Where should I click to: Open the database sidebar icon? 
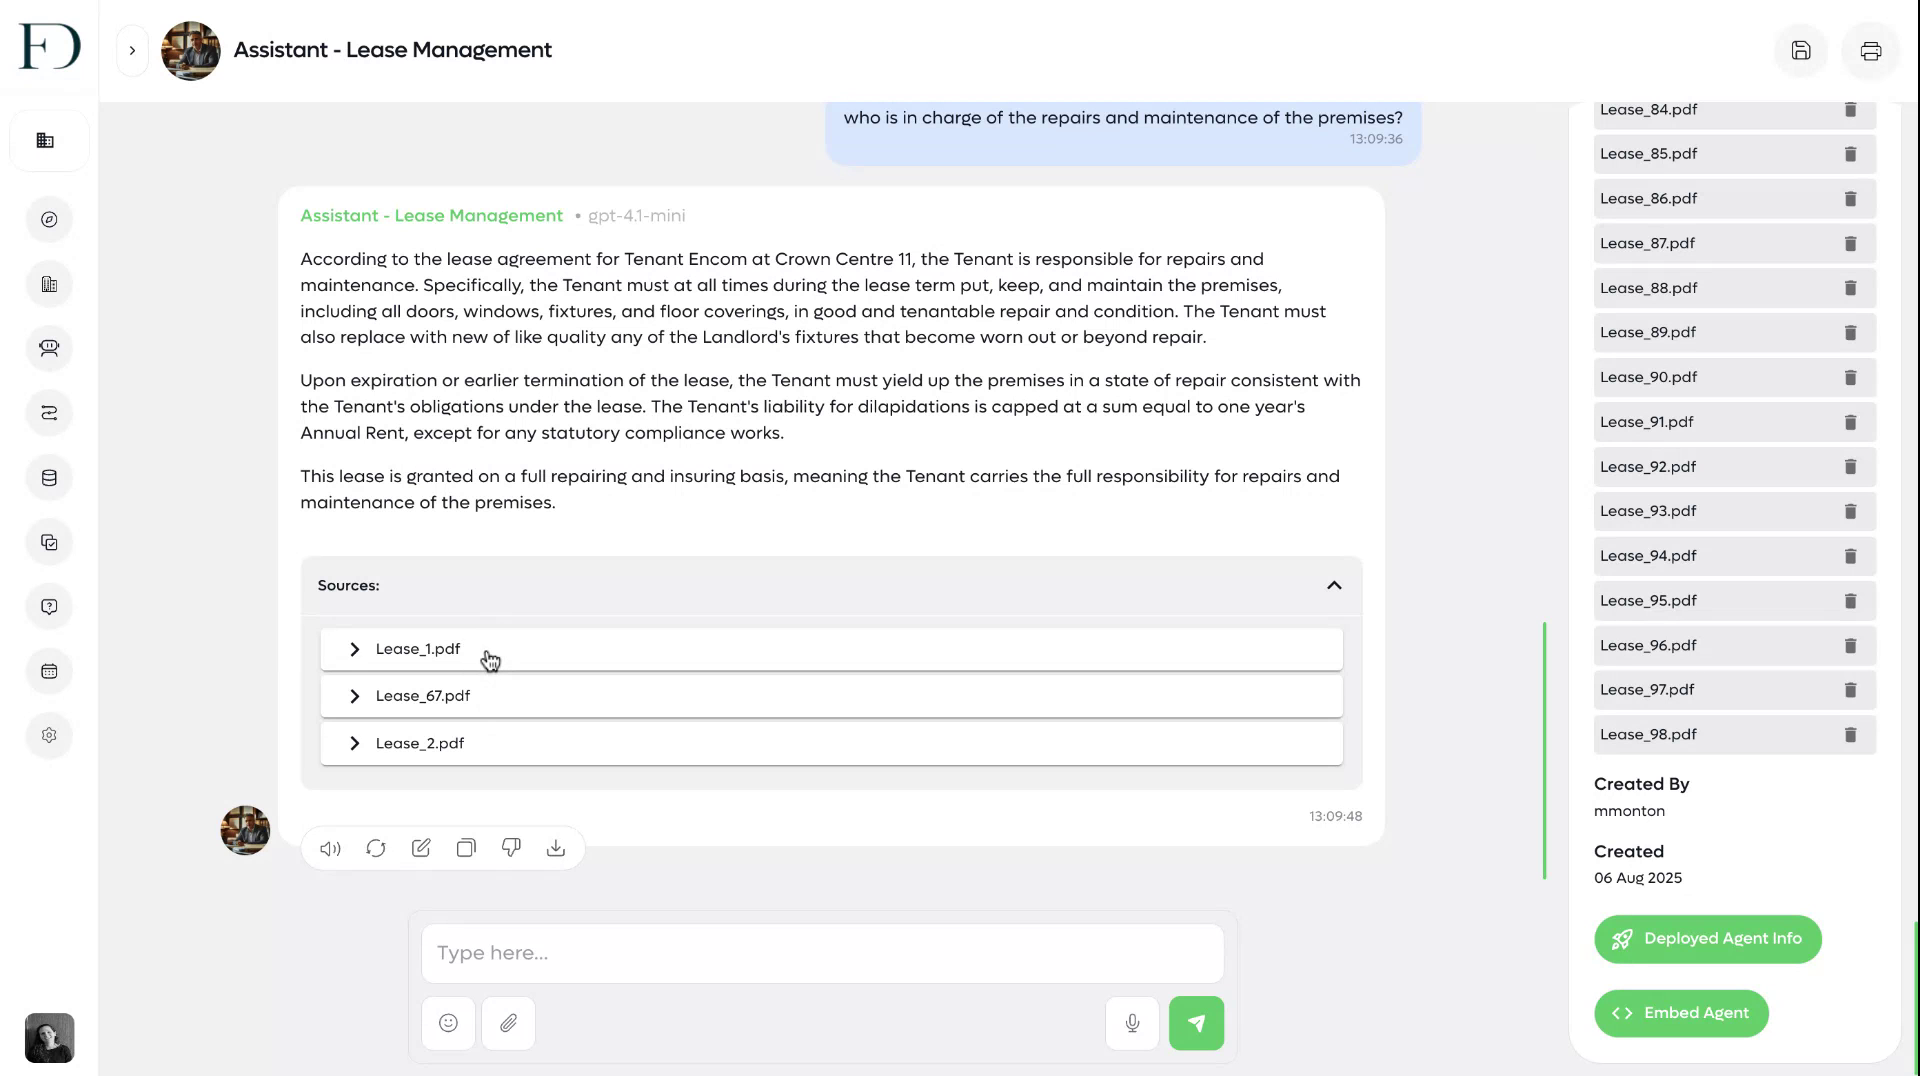(x=49, y=478)
